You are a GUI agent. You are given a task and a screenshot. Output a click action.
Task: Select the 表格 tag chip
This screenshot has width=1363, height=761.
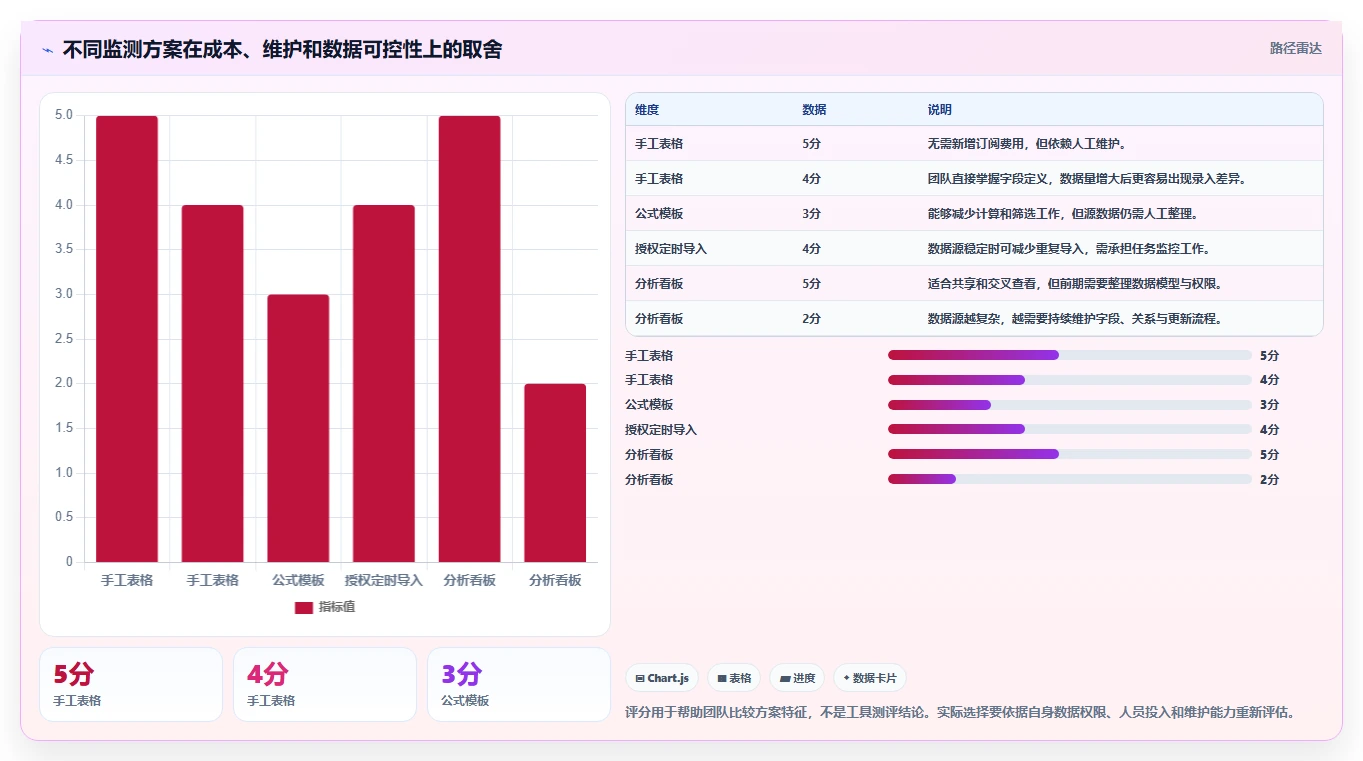tap(734, 678)
